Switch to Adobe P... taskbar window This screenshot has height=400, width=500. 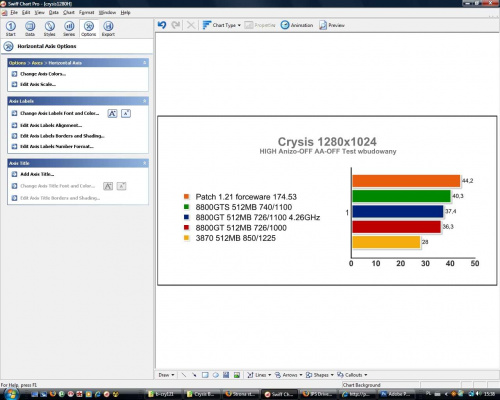[x=395, y=394]
